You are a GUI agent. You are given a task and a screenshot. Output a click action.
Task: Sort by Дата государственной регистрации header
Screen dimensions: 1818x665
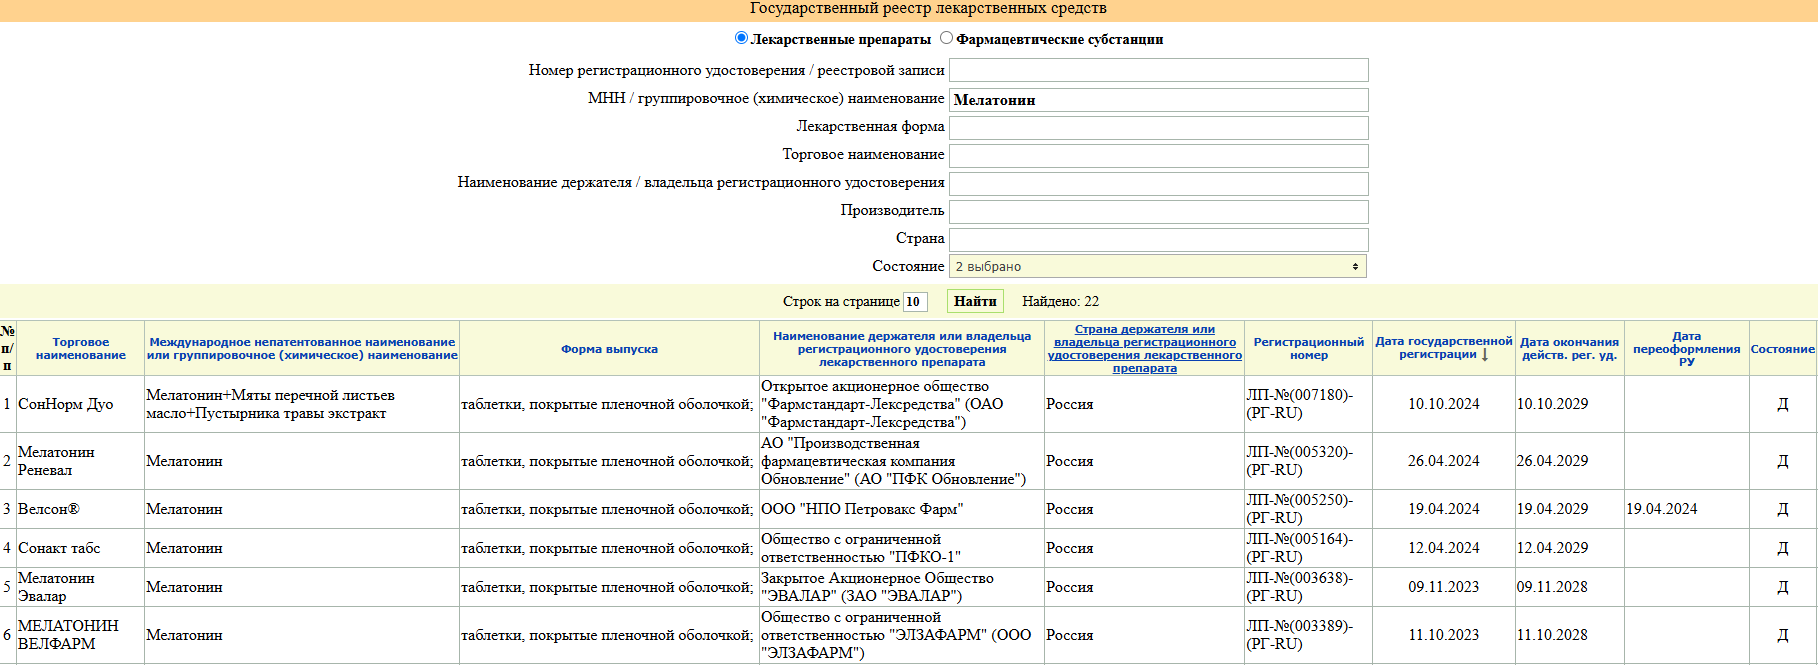(1443, 348)
